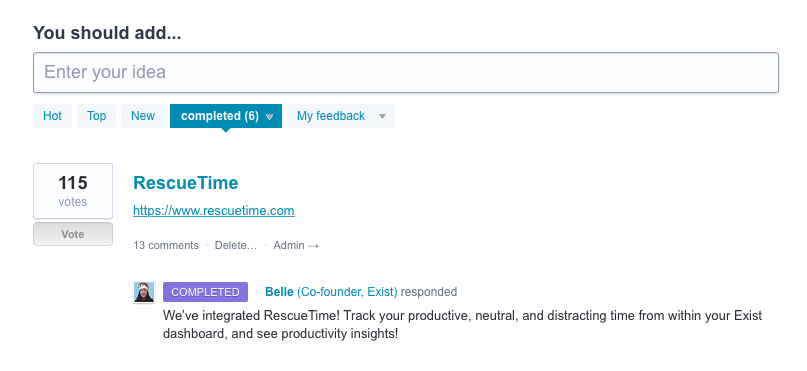Open the Admin → link

pyautogui.click(x=296, y=245)
